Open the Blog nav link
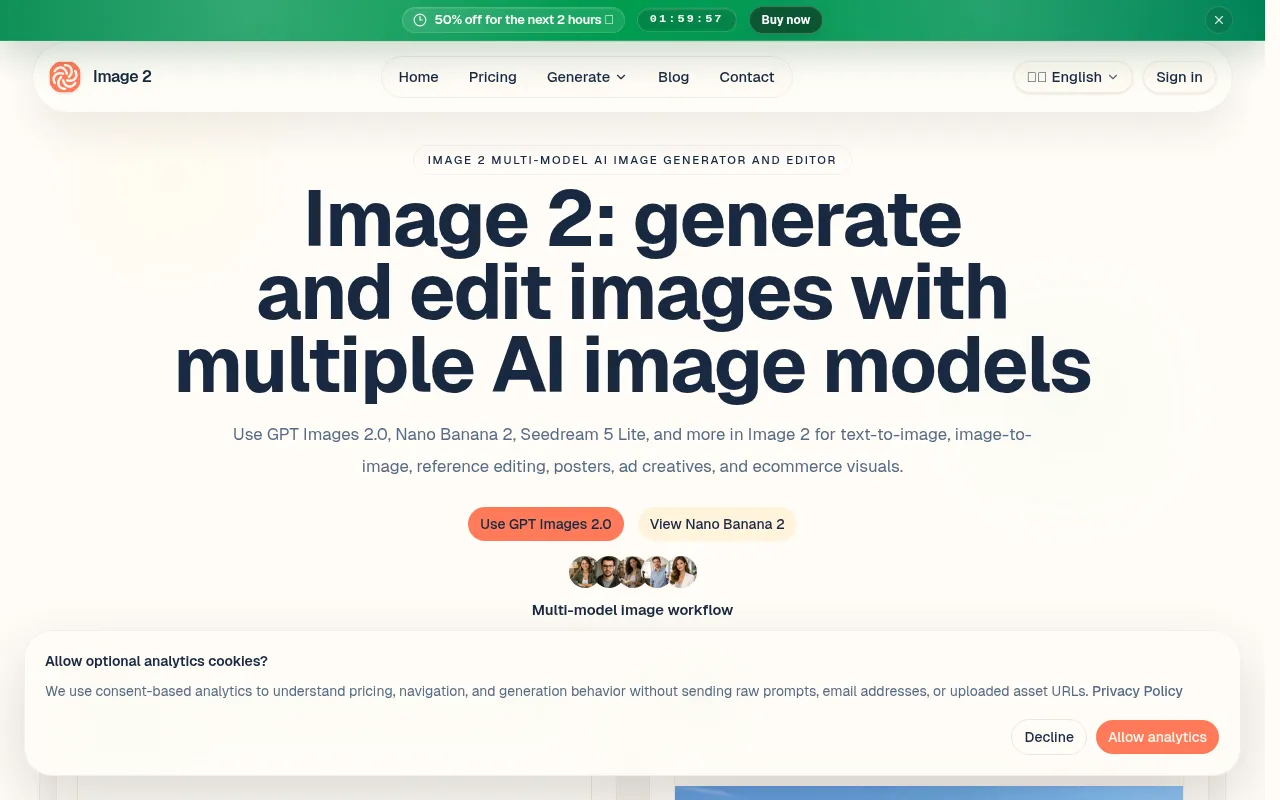 [673, 77]
